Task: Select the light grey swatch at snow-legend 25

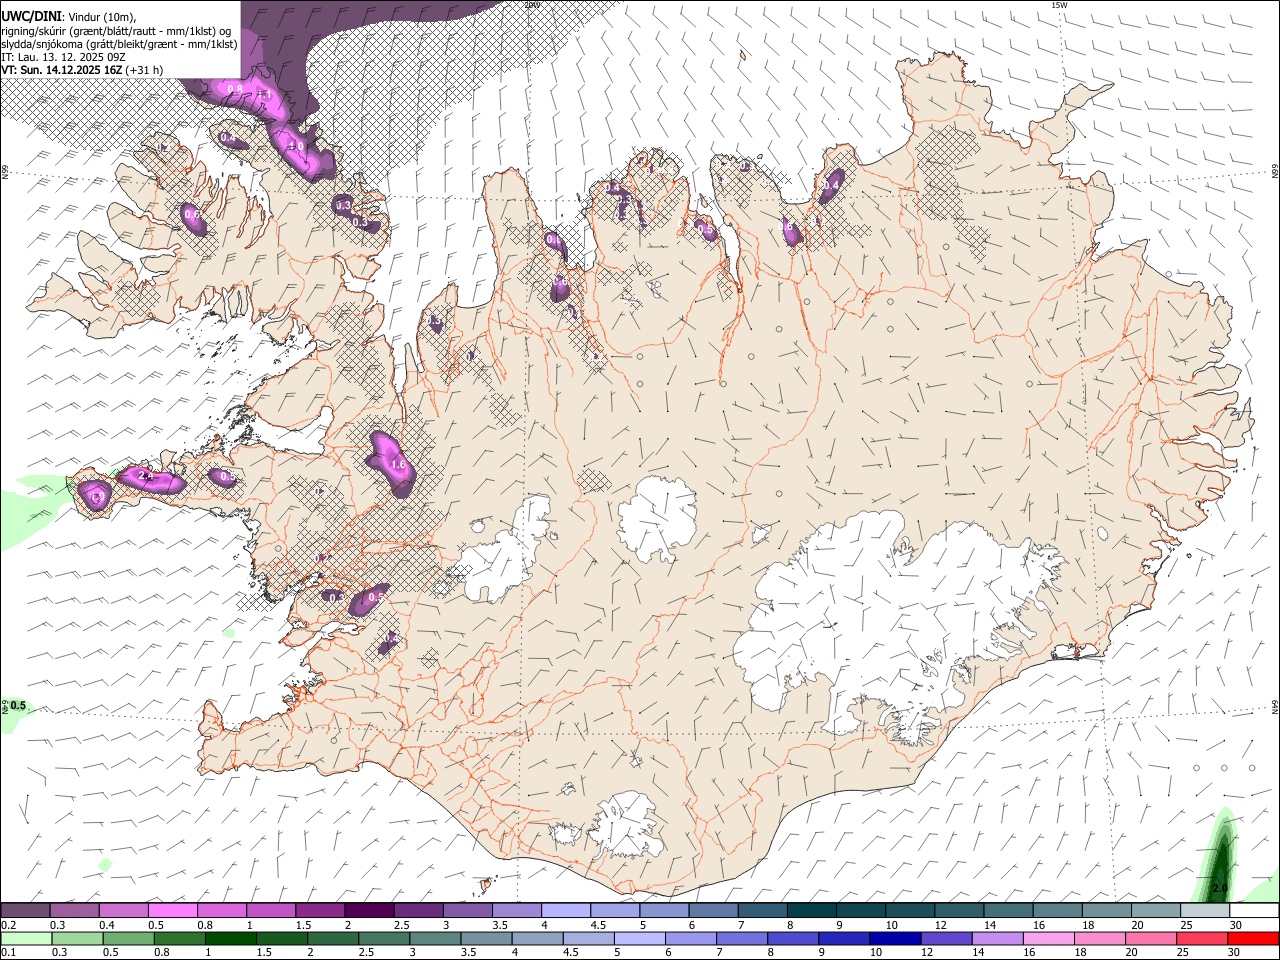Action: [1204, 910]
